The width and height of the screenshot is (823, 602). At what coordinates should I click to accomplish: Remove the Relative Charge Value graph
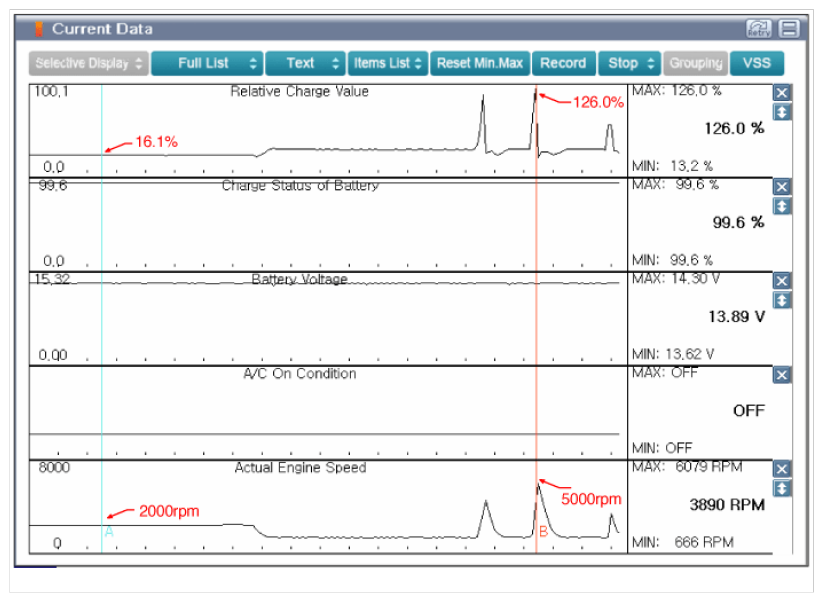[782, 92]
